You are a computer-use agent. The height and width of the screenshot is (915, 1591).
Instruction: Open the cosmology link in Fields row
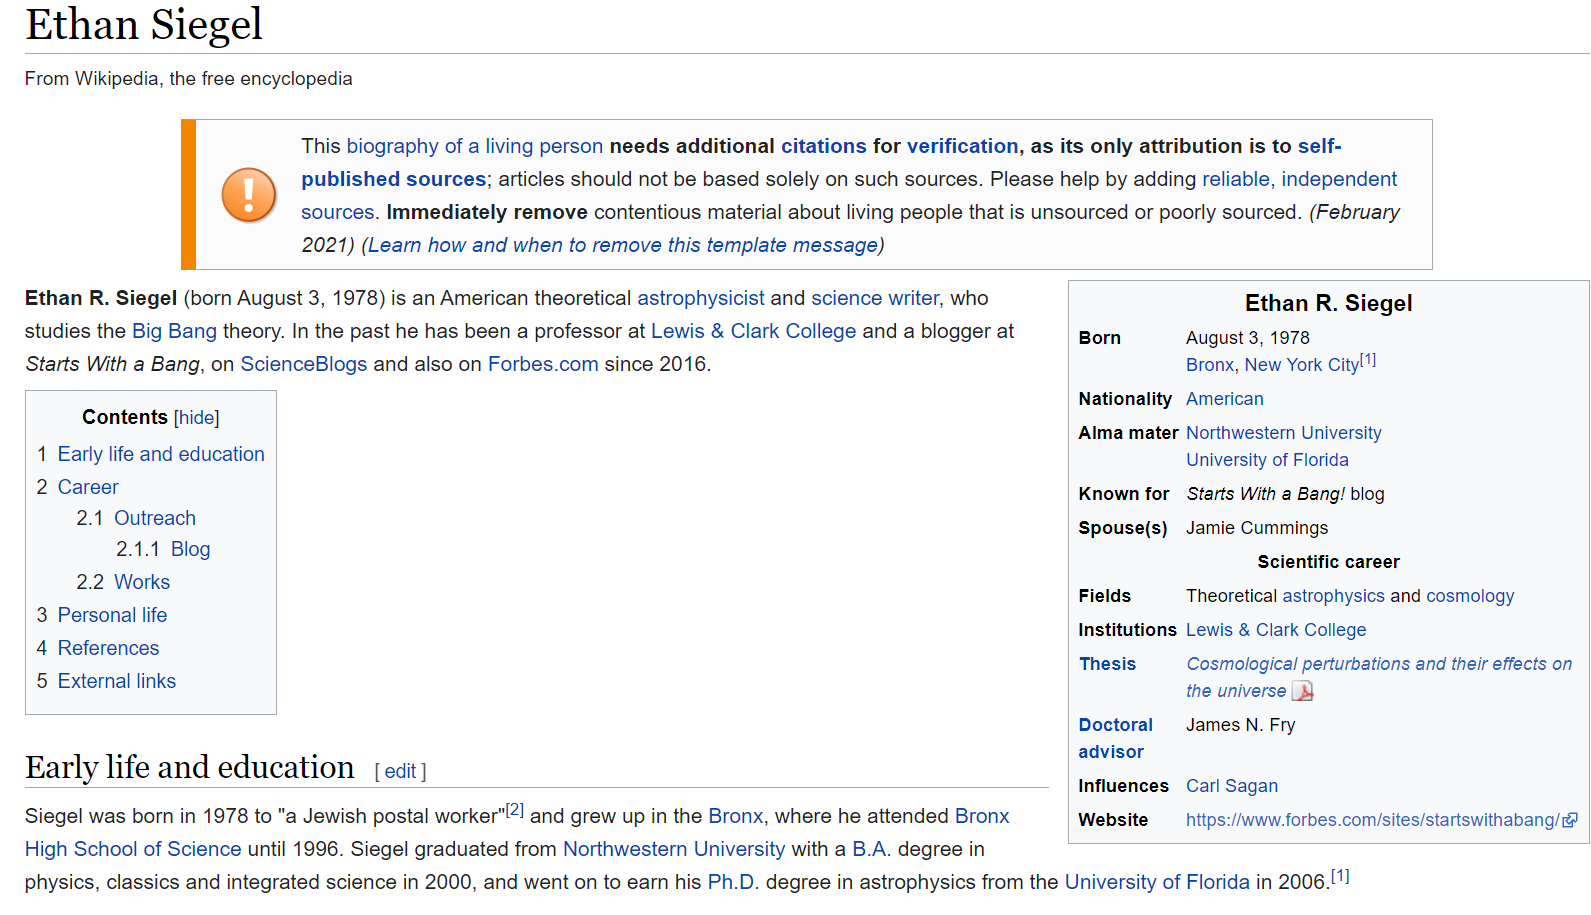coord(1470,596)
